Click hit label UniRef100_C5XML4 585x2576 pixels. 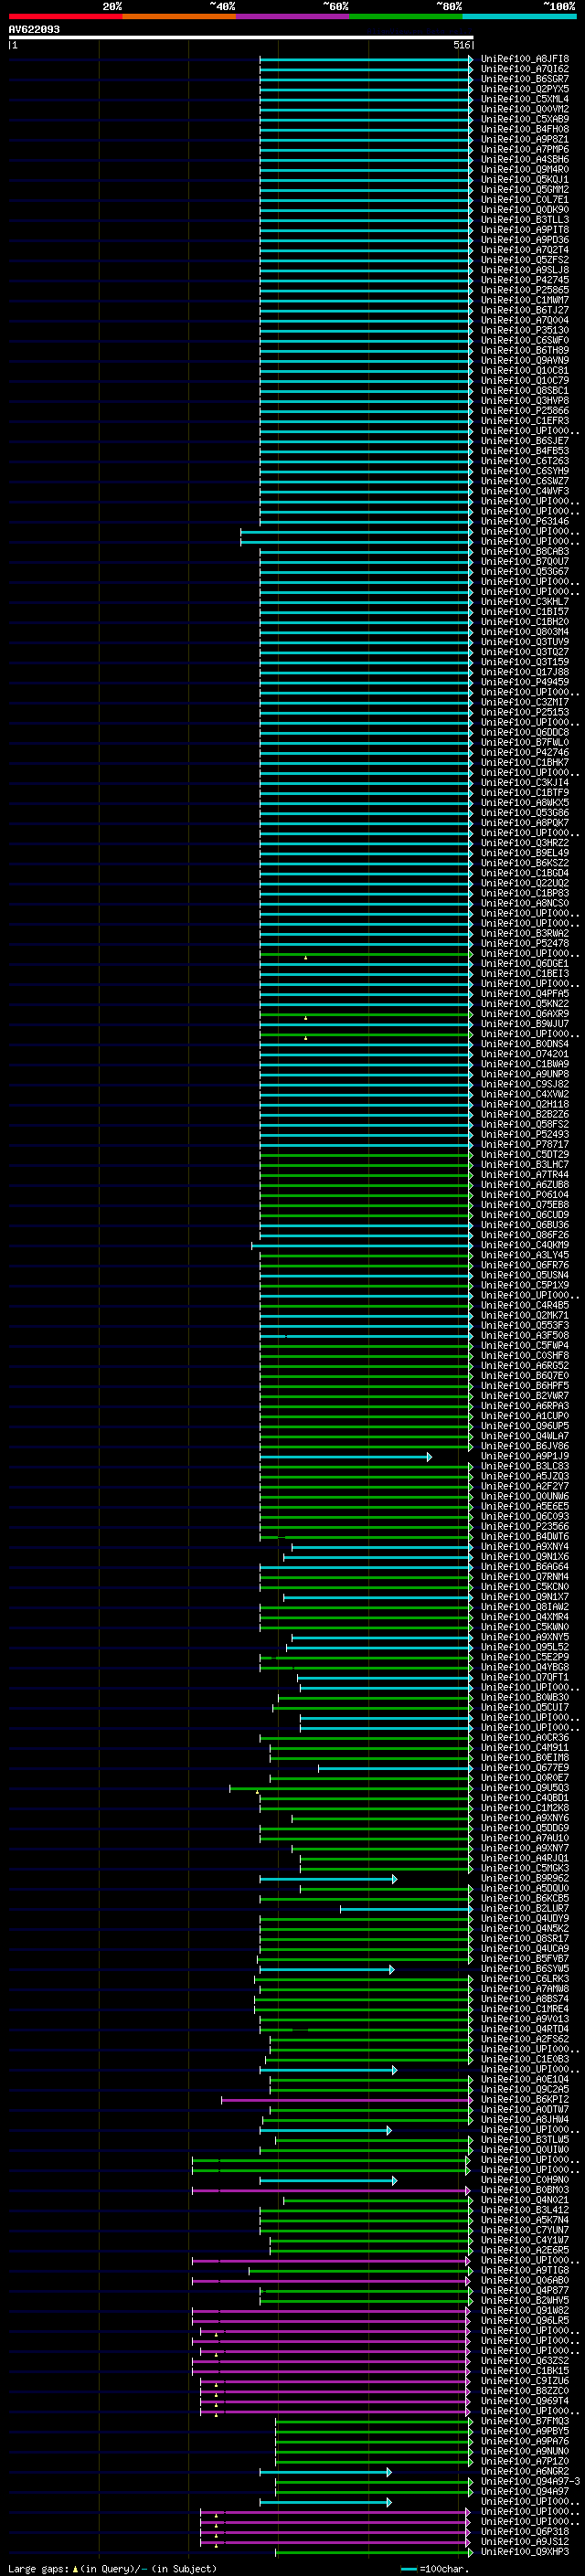tap(525, 99)
